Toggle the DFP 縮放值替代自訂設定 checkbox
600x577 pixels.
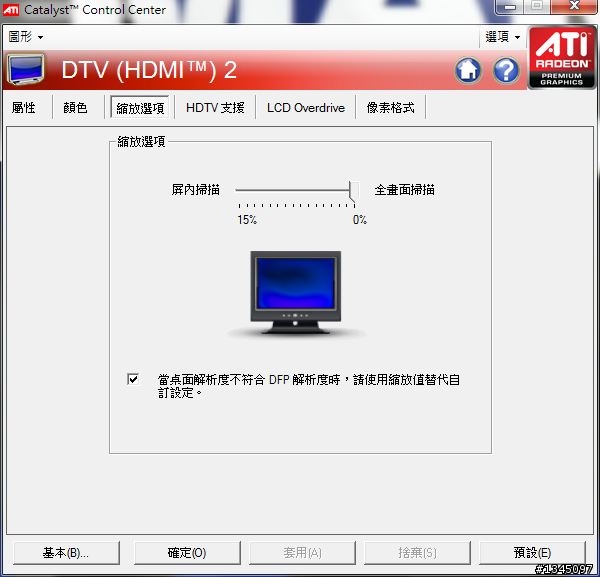coord(133,379)
